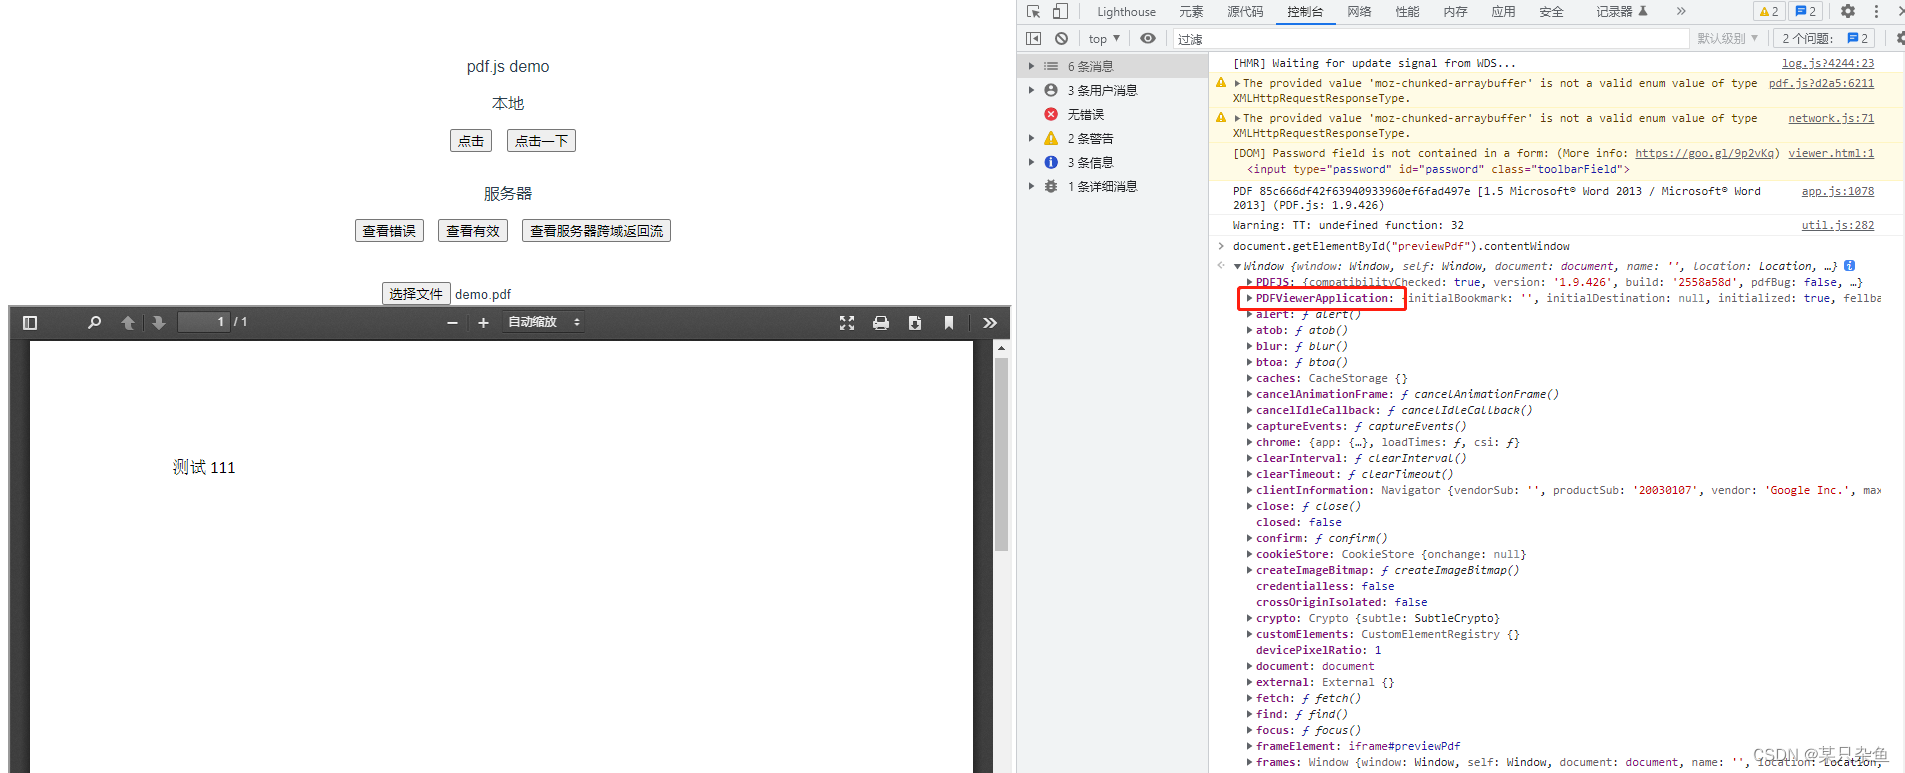Create a live expression with eye icon
The image size is (1905, 773).
coord(1148,38)
